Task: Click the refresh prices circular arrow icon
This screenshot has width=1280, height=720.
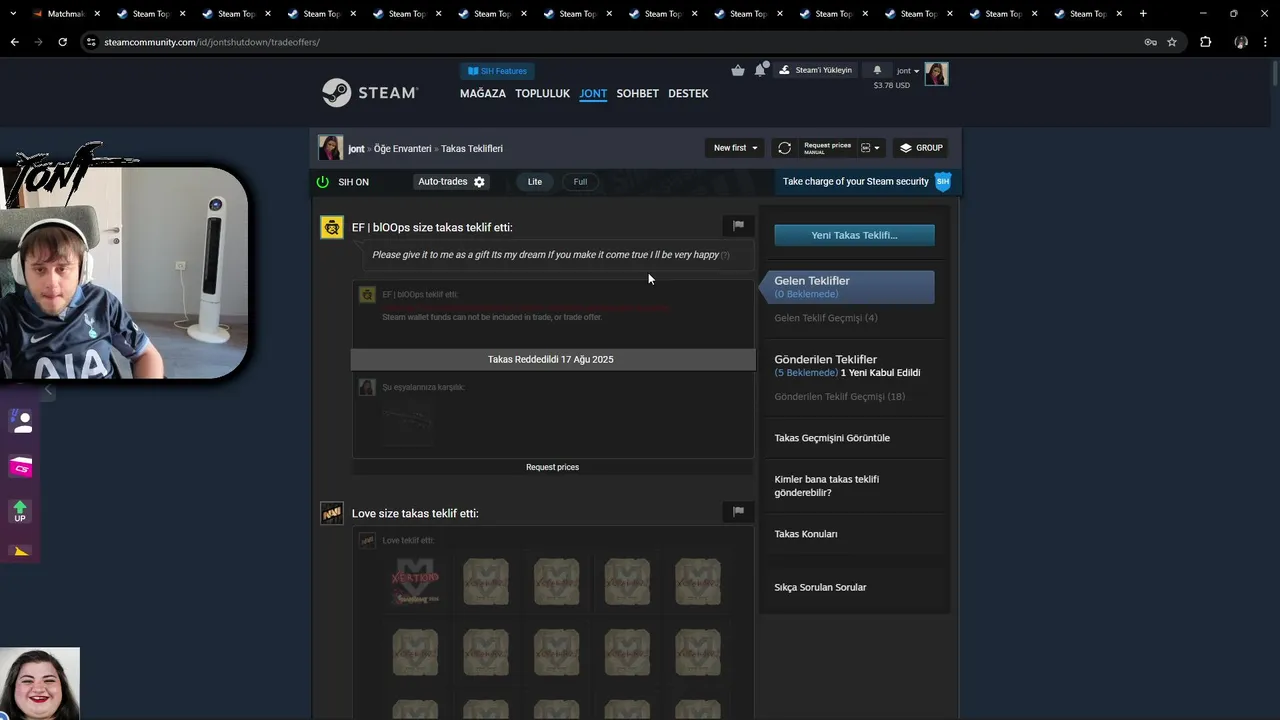Action: point(785,148)
